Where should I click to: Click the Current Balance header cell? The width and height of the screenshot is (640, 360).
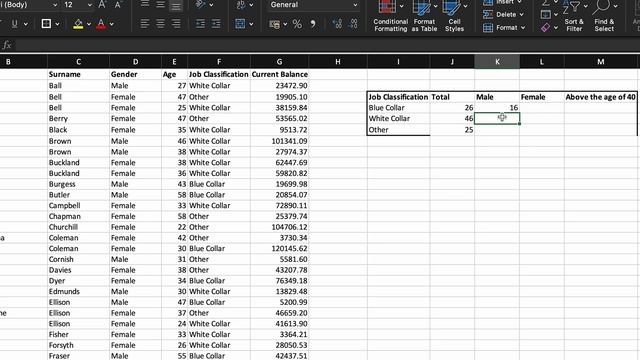280,74
